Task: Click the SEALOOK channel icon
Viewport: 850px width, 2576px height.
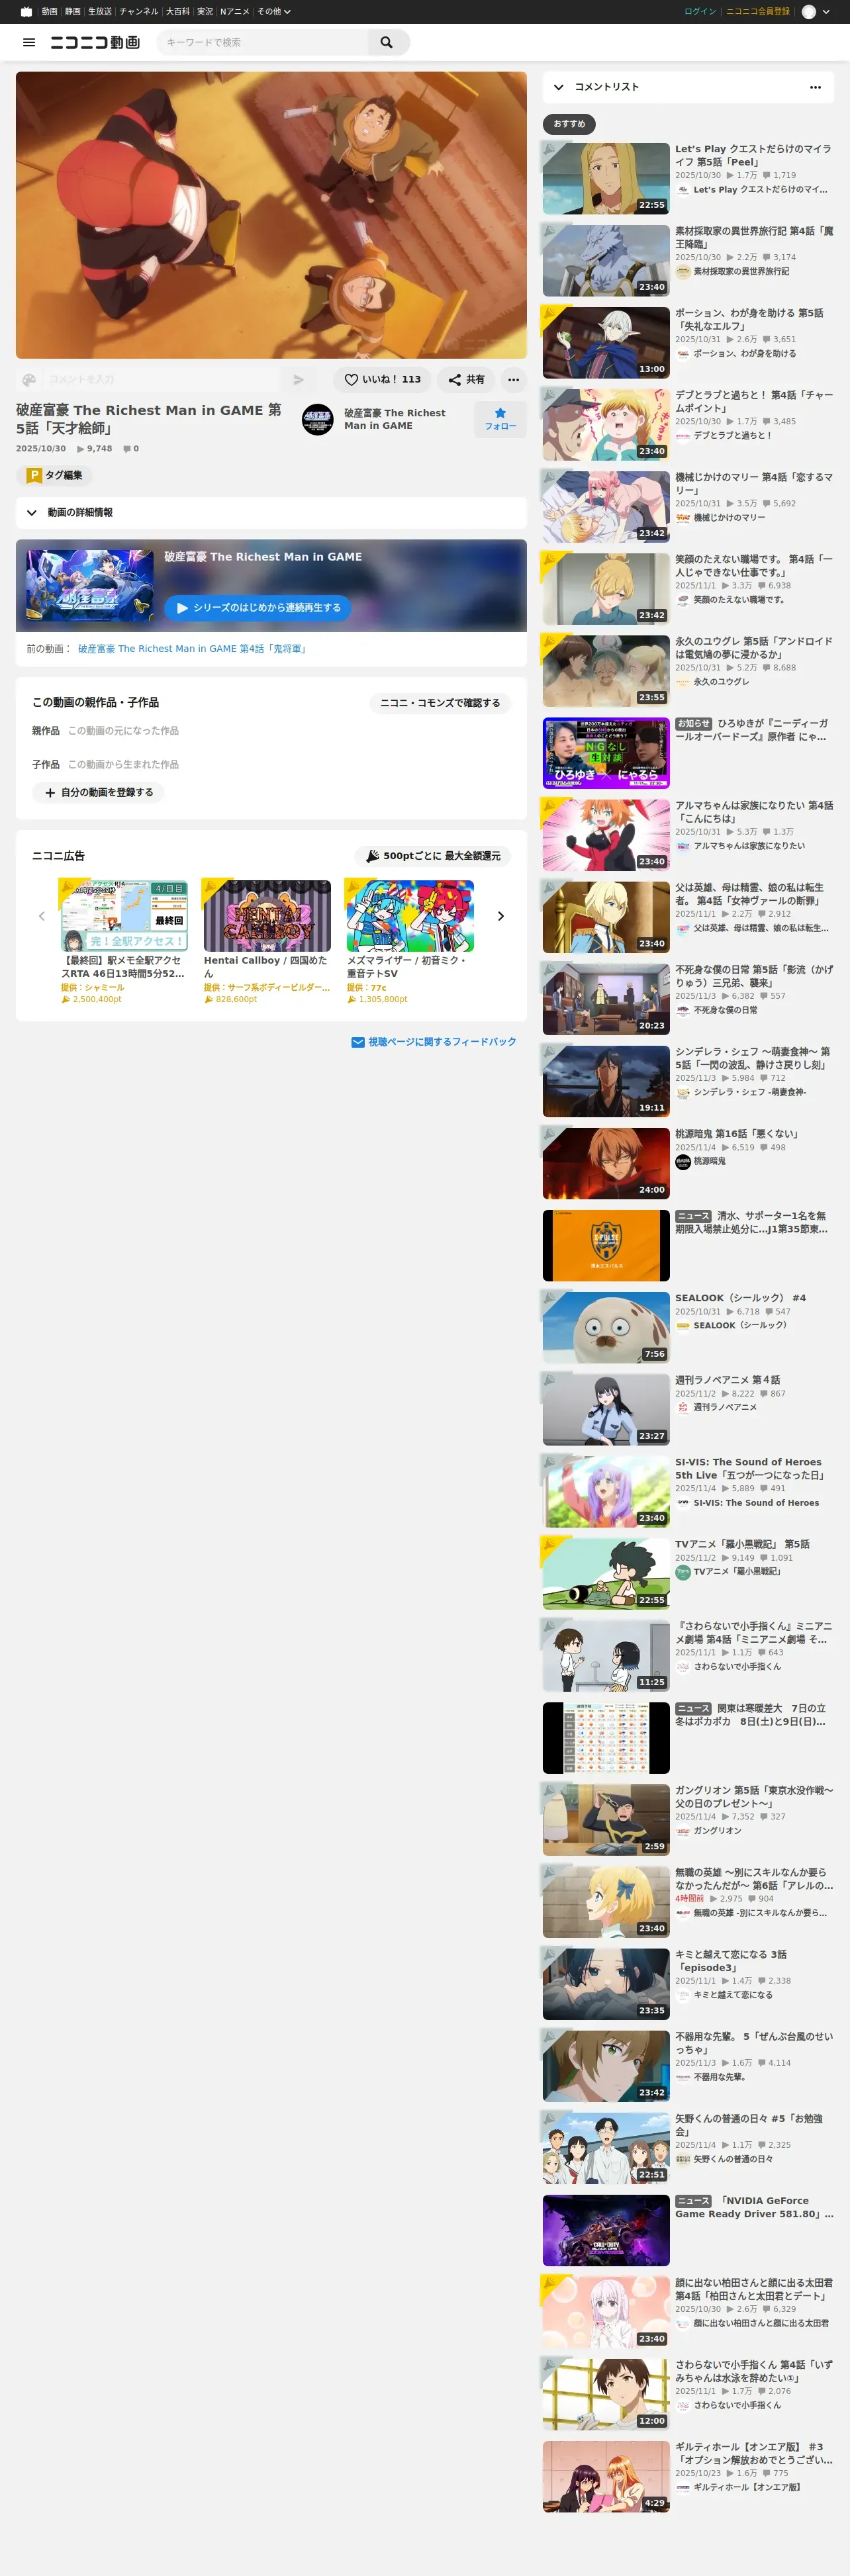Action: (683, 1325)
